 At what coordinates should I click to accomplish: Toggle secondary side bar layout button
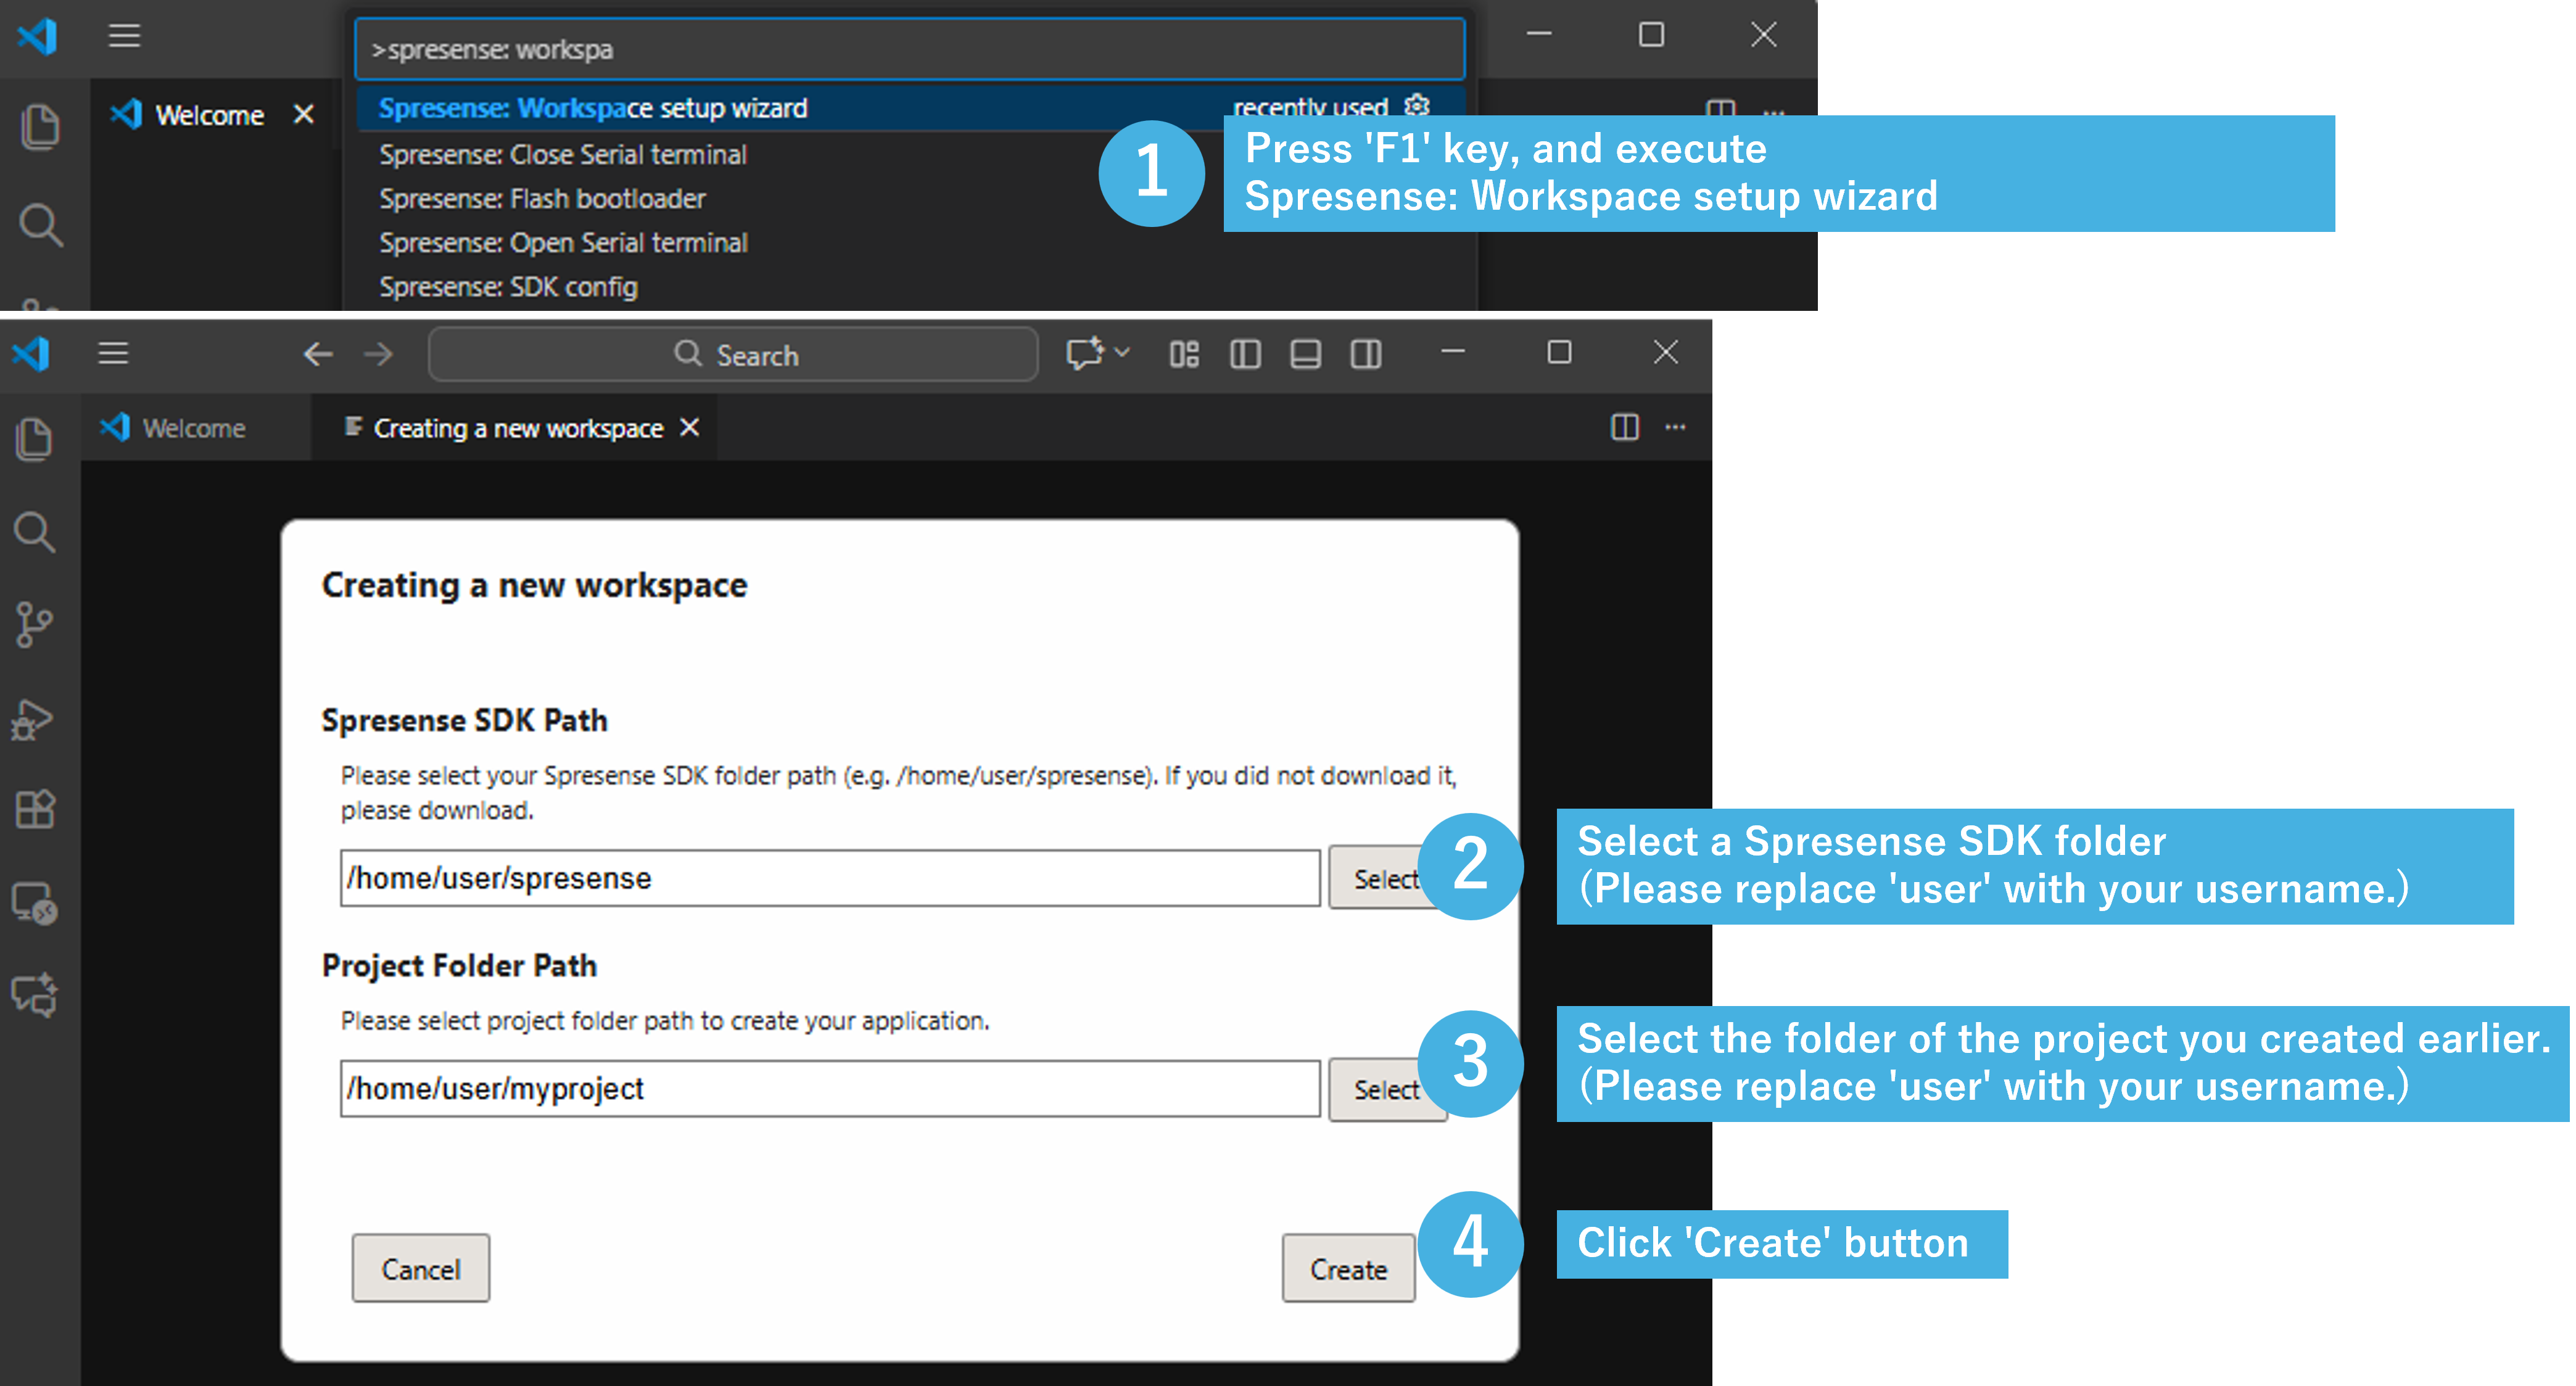click(x=1366, y=354)
